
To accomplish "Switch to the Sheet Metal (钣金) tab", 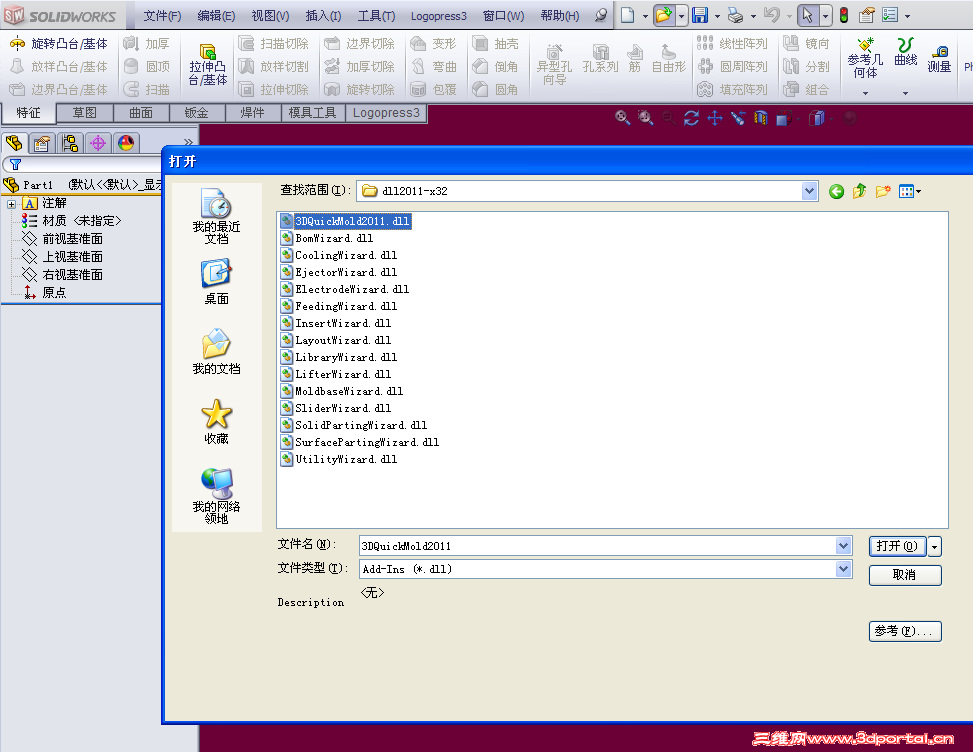I will point(196,113).
